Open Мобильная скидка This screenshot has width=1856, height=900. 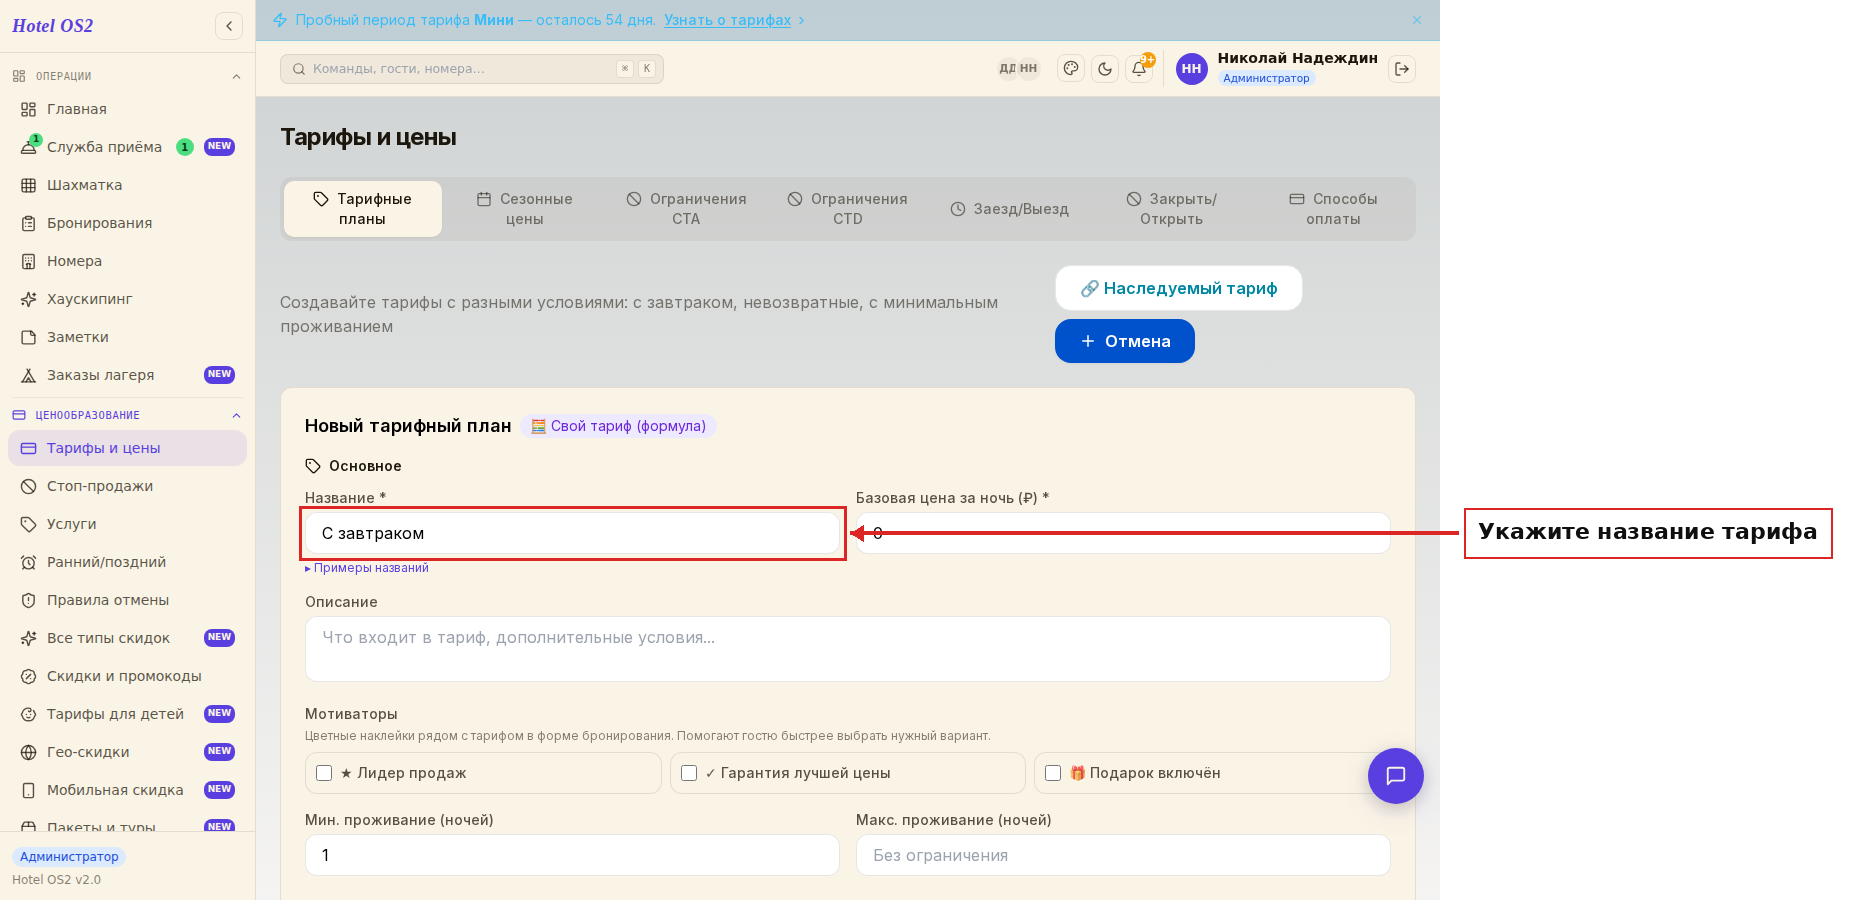pyautogui.click(x=127, y=790)
